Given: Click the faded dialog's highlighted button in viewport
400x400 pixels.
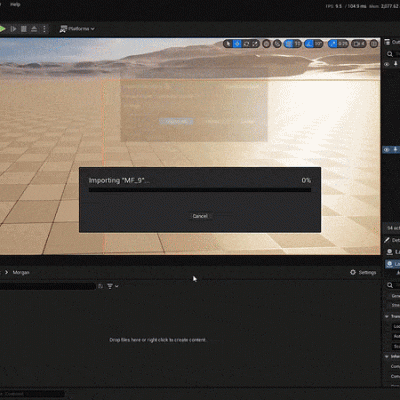Looking at the screenshot, I should [176, 122].
